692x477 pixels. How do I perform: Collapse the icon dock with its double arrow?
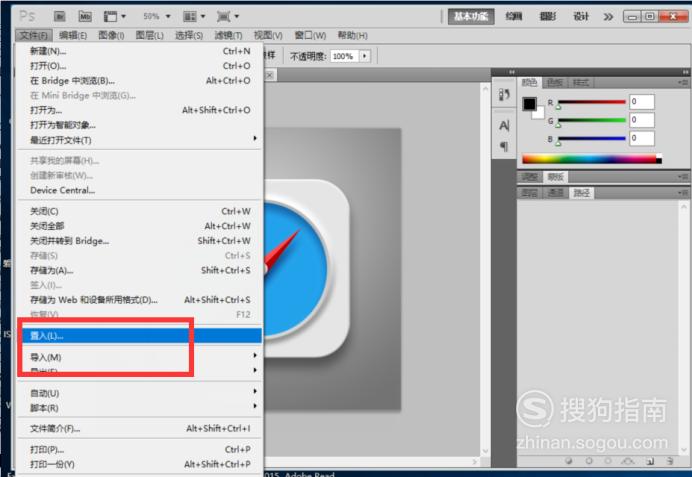click(x=511, y=72)
